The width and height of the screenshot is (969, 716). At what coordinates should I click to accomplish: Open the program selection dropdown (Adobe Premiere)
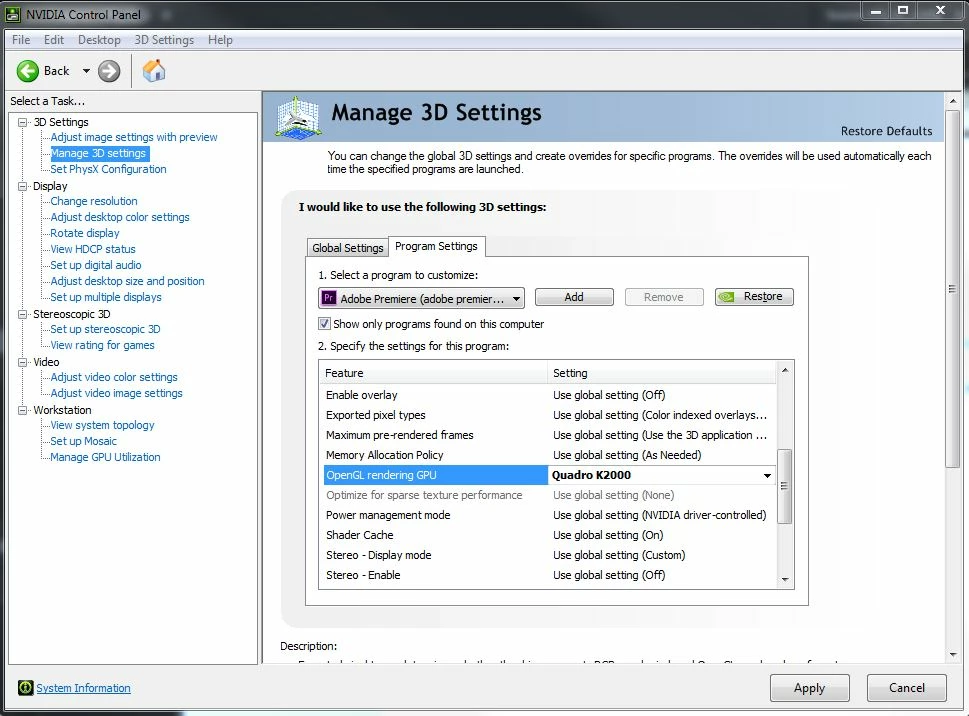(421, 298)
